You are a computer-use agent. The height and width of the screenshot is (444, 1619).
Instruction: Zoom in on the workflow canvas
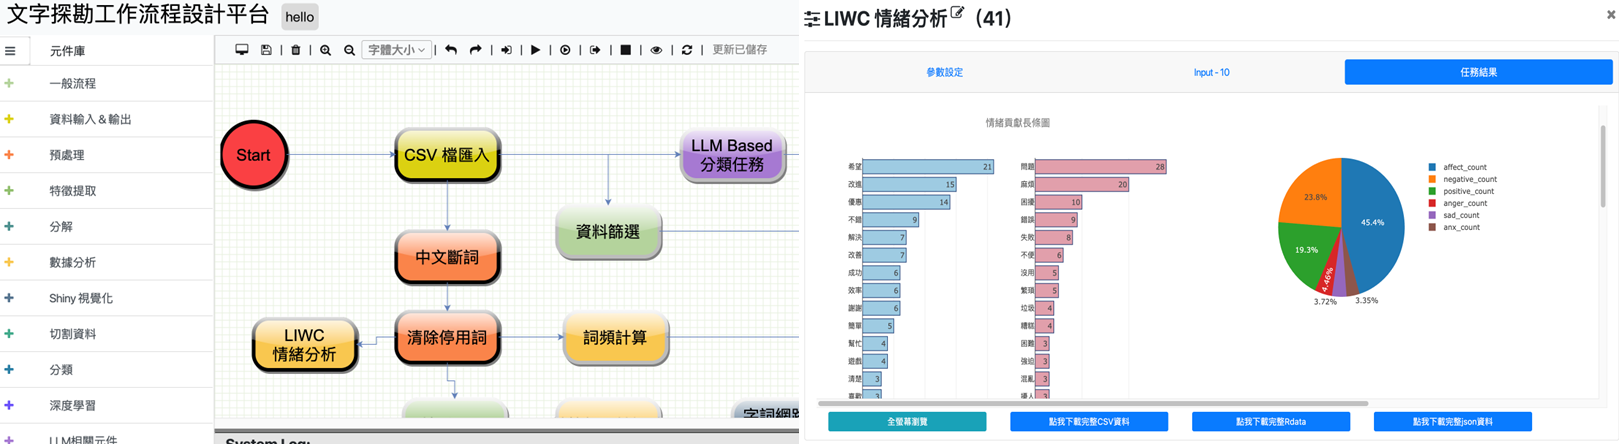325,50
